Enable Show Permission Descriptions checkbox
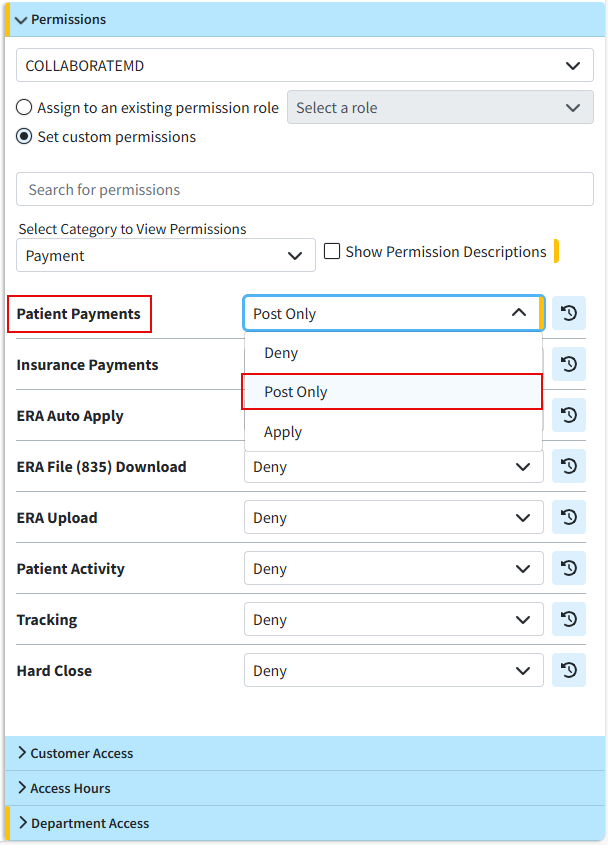The image size is (608, 845). tap(333, 252)
